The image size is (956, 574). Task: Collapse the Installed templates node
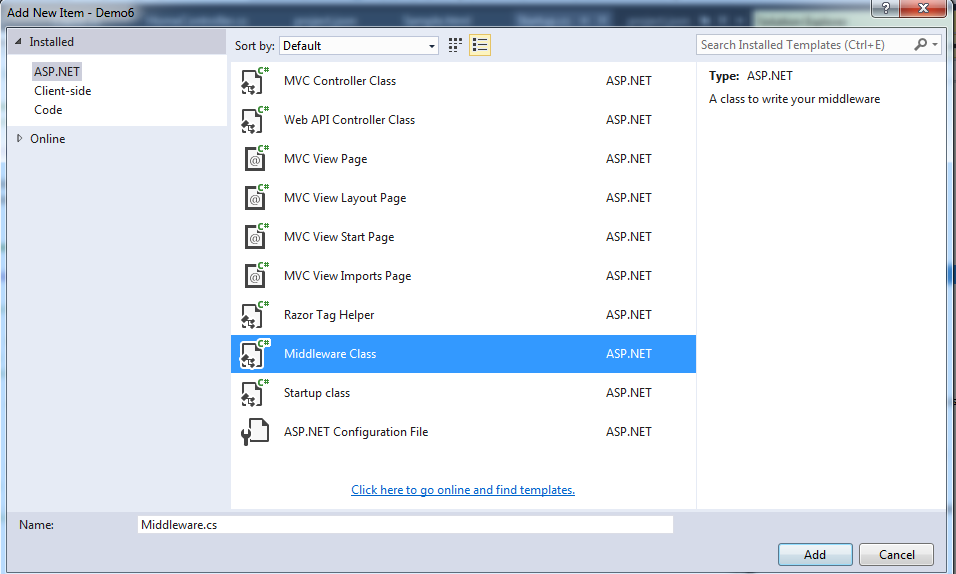coord(18,41)
